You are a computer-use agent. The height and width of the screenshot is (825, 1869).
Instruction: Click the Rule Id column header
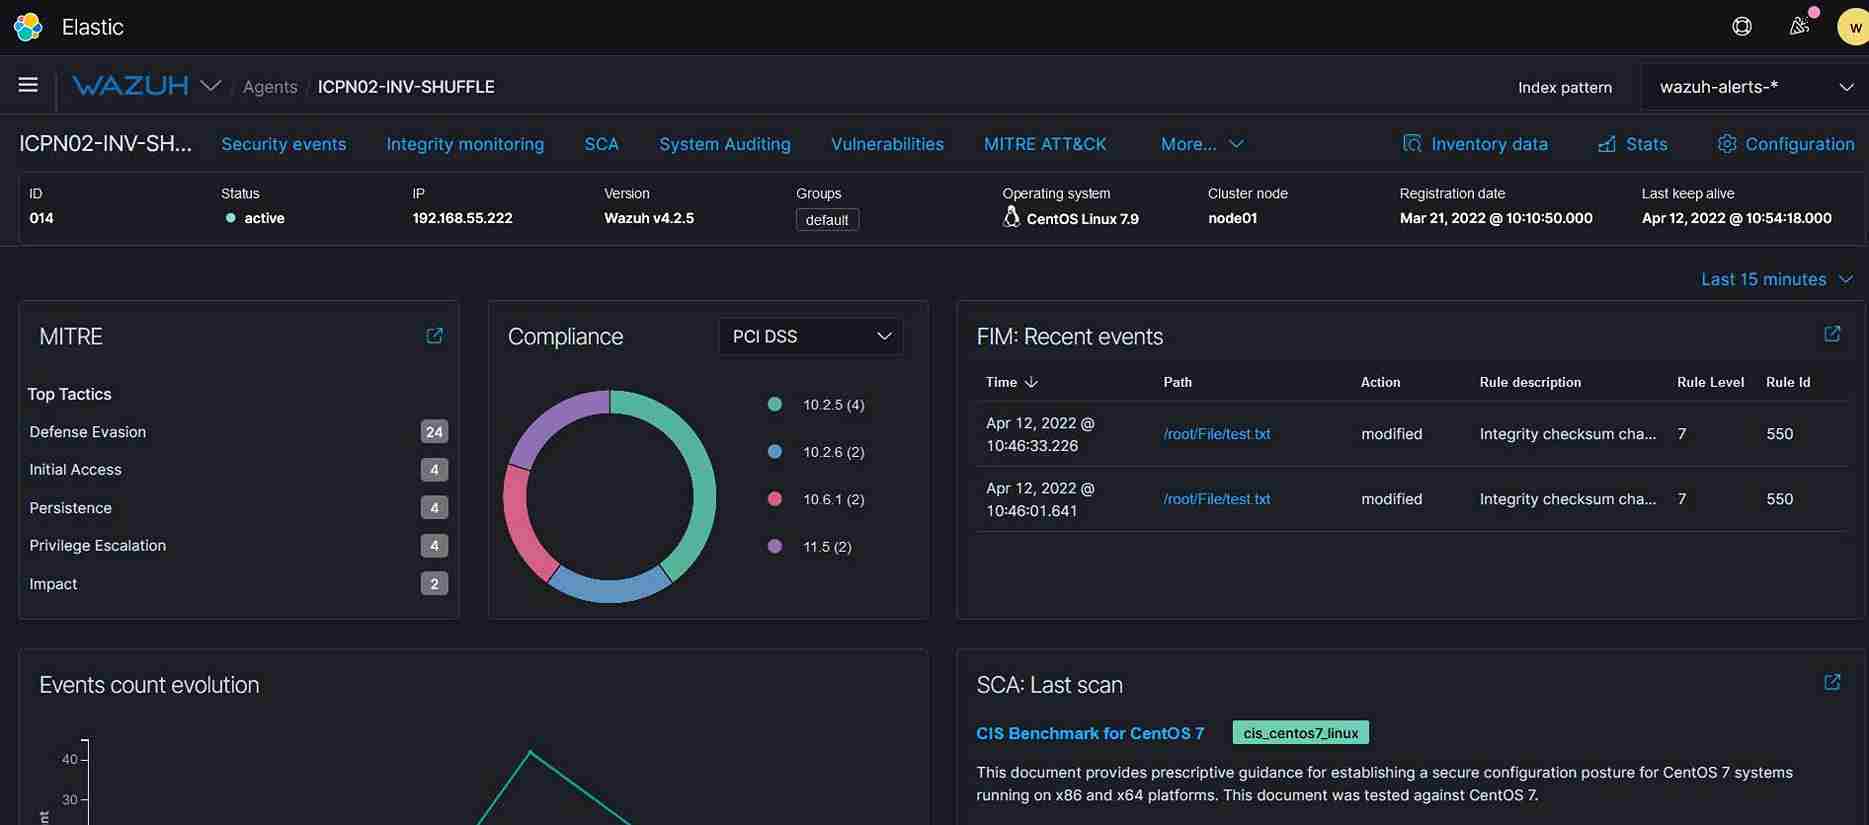click(x=1788, y=382)
